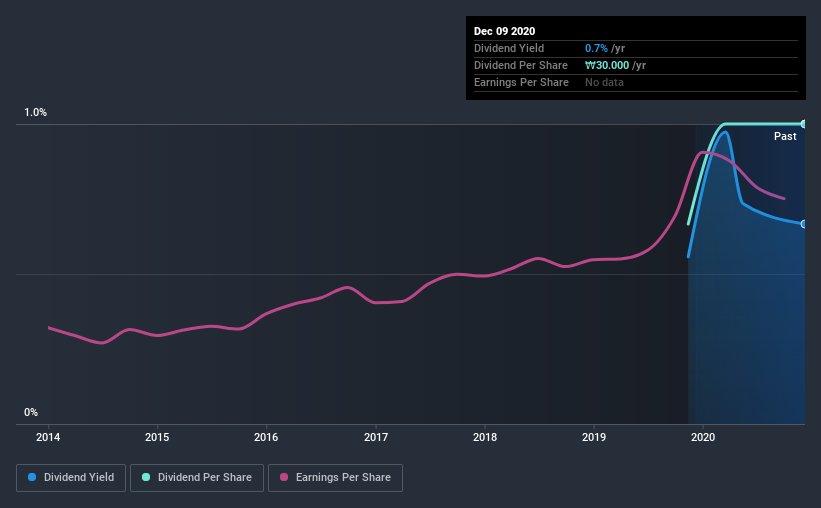Click the pink Earnings Per Share legend dot
The image size is (821, 508).
pos(284,477)
